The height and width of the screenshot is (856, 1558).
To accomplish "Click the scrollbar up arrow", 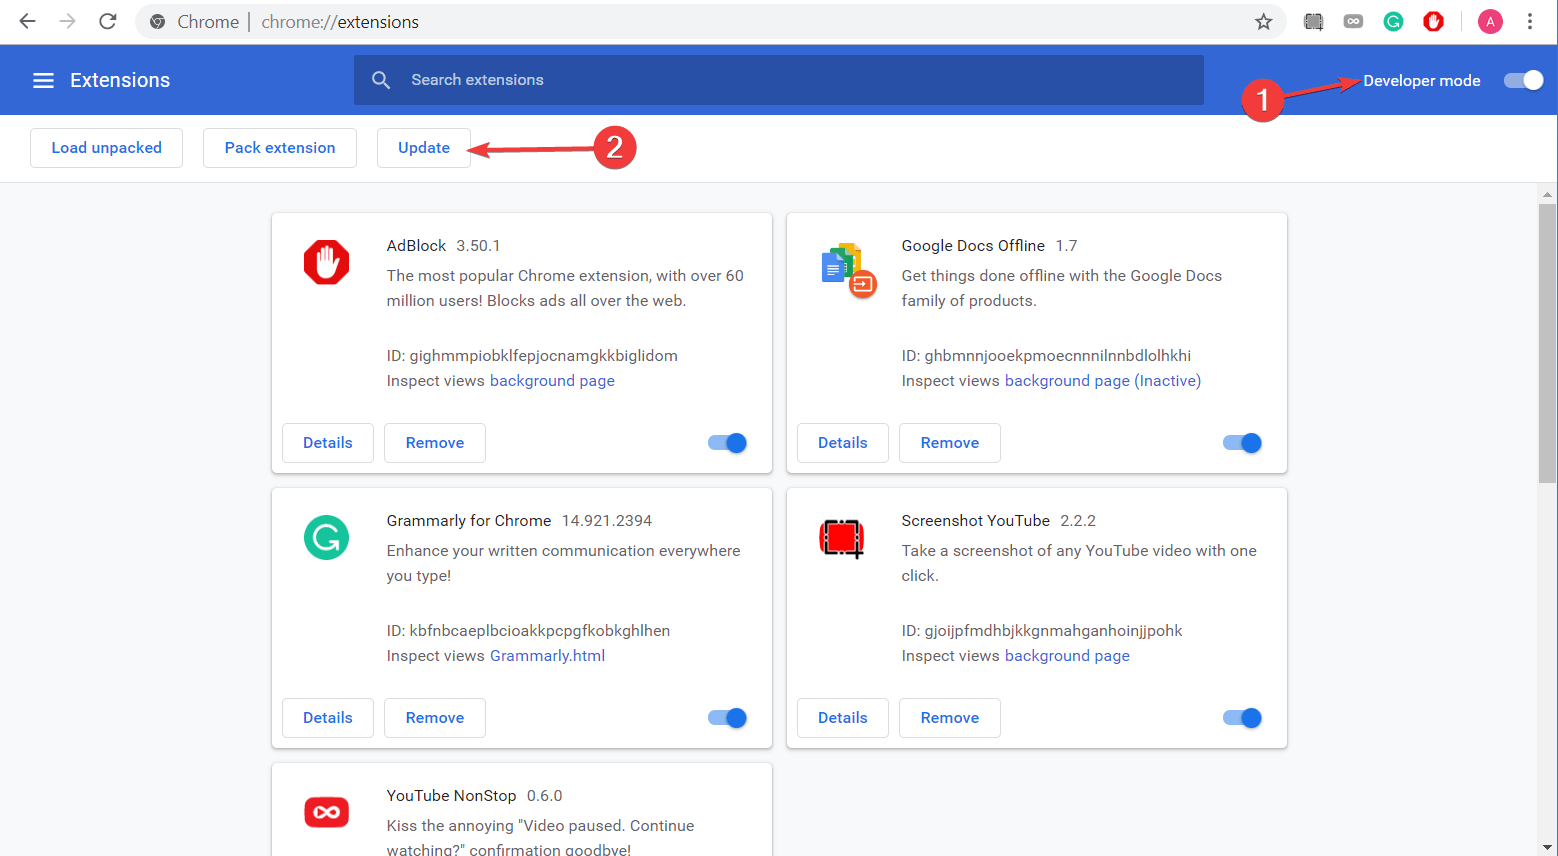I will coord(1547,194).
